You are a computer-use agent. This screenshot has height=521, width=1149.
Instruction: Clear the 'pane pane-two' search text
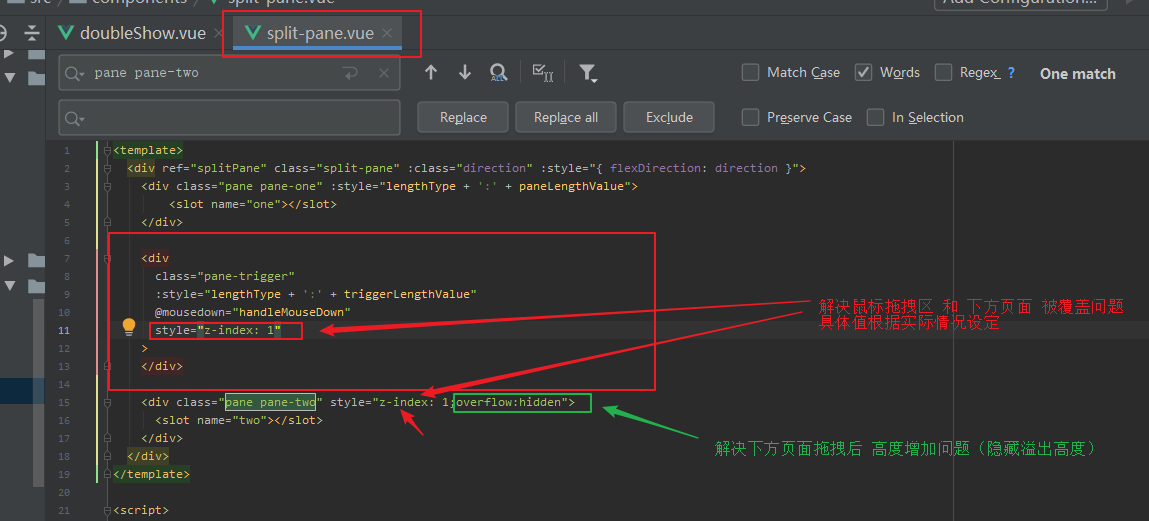click(x=383, y=73)
